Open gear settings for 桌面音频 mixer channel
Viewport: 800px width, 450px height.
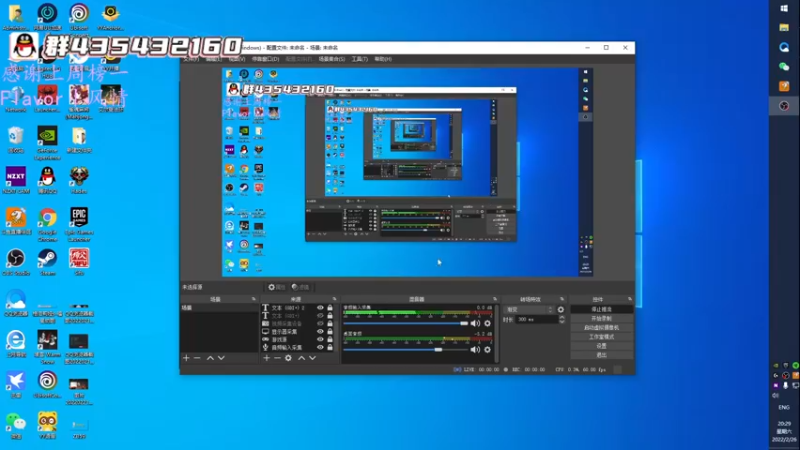coord(487,349)
